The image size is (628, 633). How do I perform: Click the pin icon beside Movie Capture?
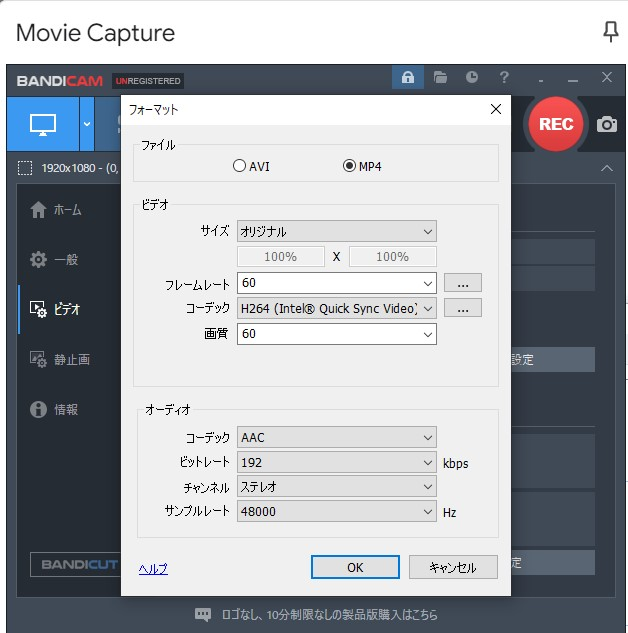point(610,32)
